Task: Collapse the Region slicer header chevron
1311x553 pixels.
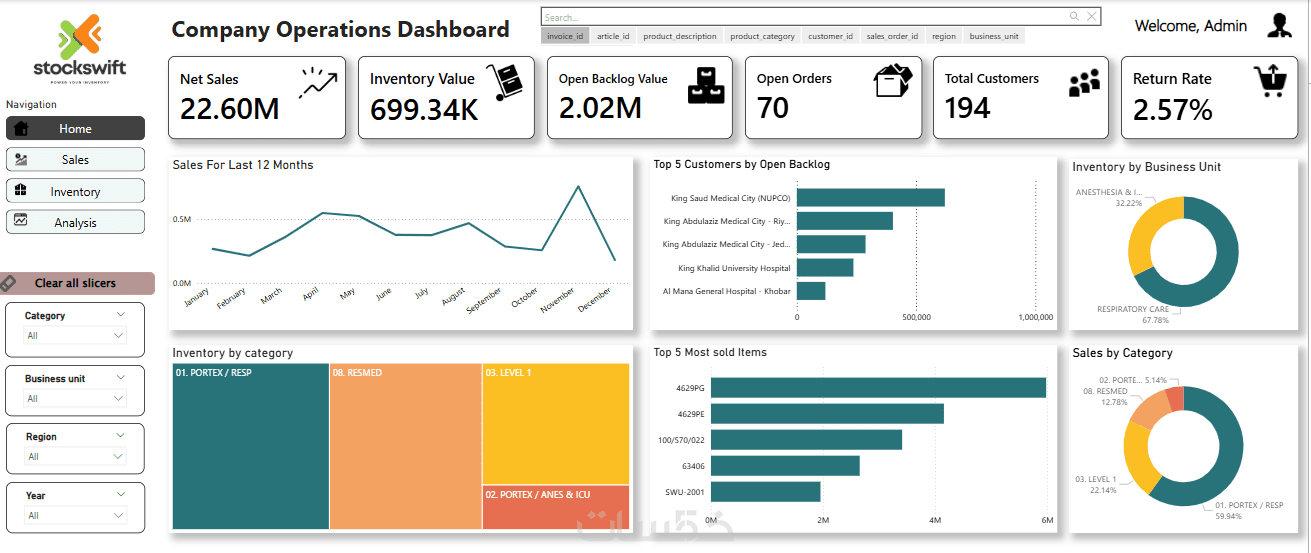Action: (121, 436)
